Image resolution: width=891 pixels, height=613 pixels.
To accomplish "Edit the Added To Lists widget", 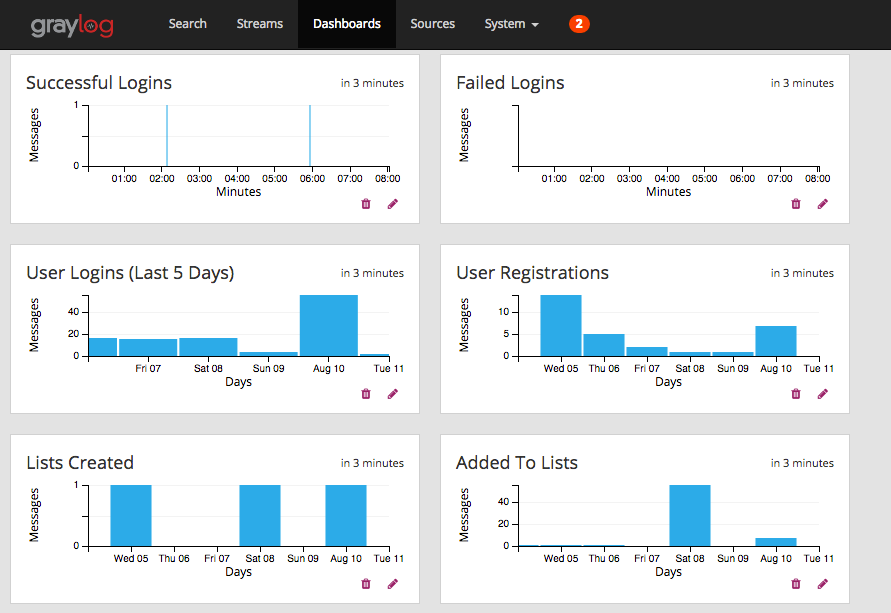I will tap(823, 583).
